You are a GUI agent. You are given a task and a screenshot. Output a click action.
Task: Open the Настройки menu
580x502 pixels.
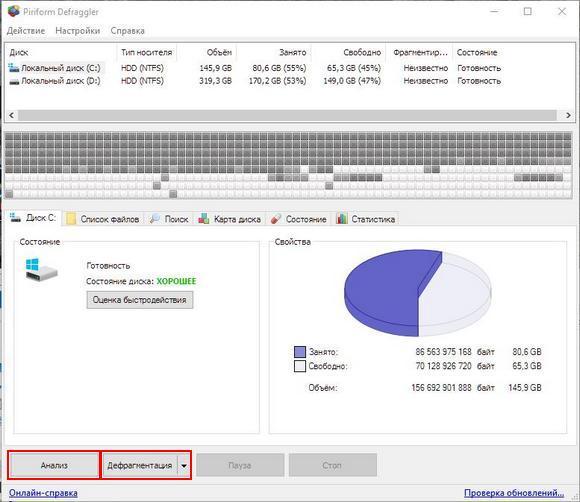click(x=78, y=31)
